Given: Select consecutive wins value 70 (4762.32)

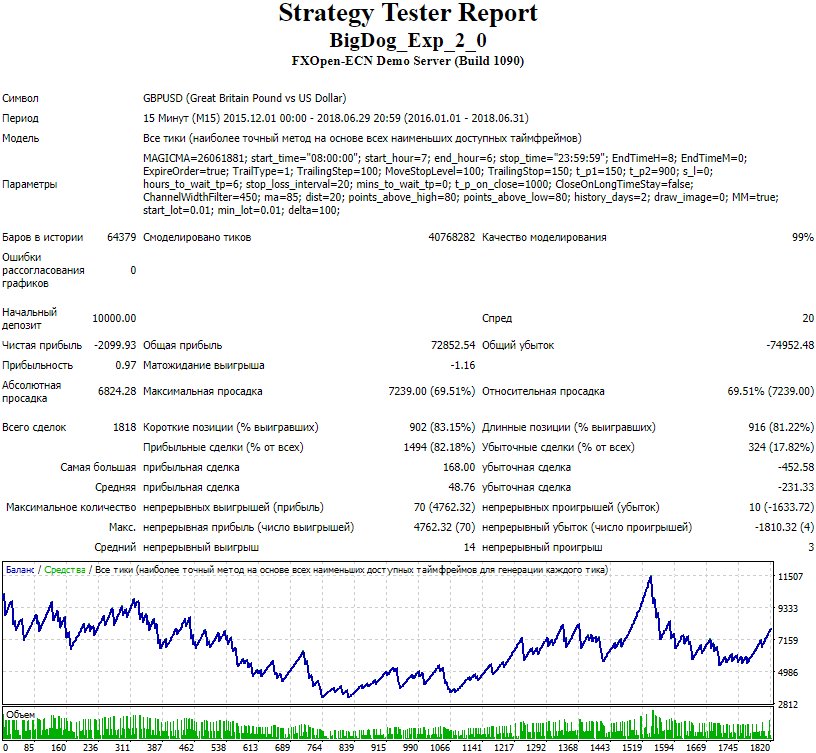Looking at the screenshot, I should point(444,507).
